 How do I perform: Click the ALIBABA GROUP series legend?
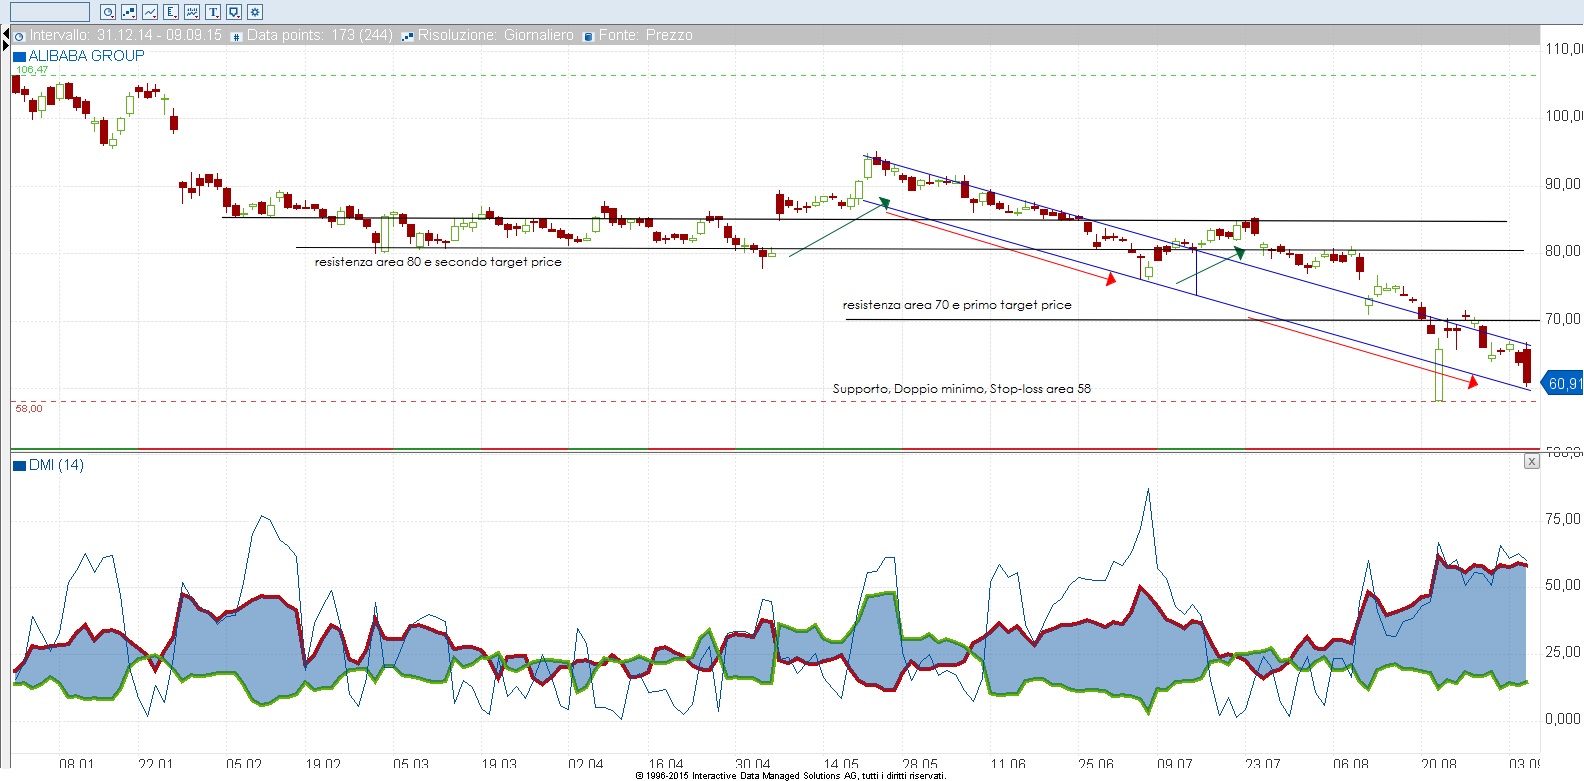[x=86, y=56]
